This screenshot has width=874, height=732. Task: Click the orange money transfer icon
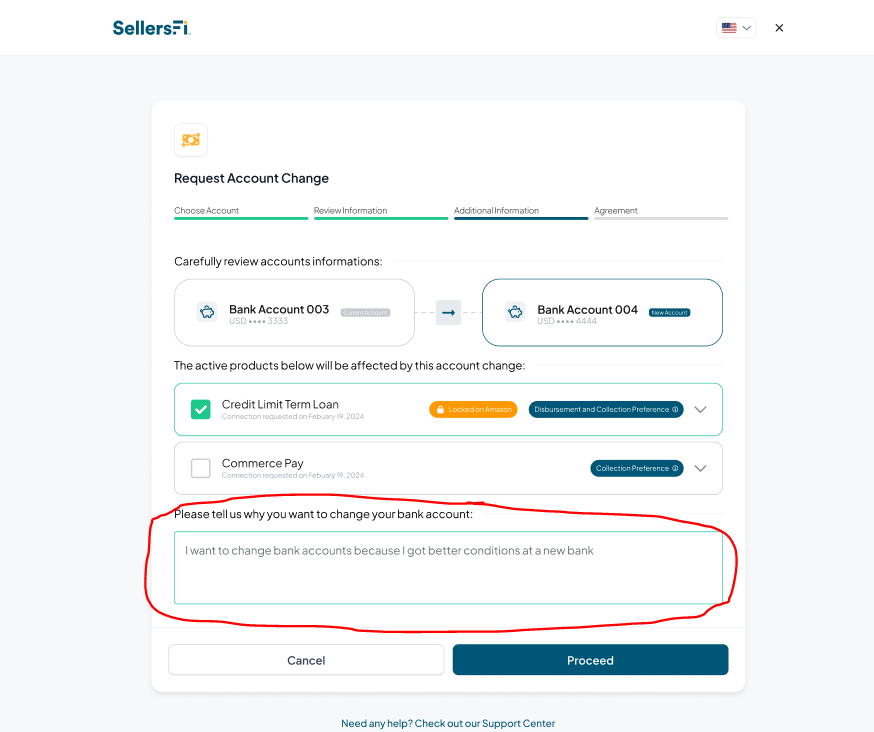[191, 140]
